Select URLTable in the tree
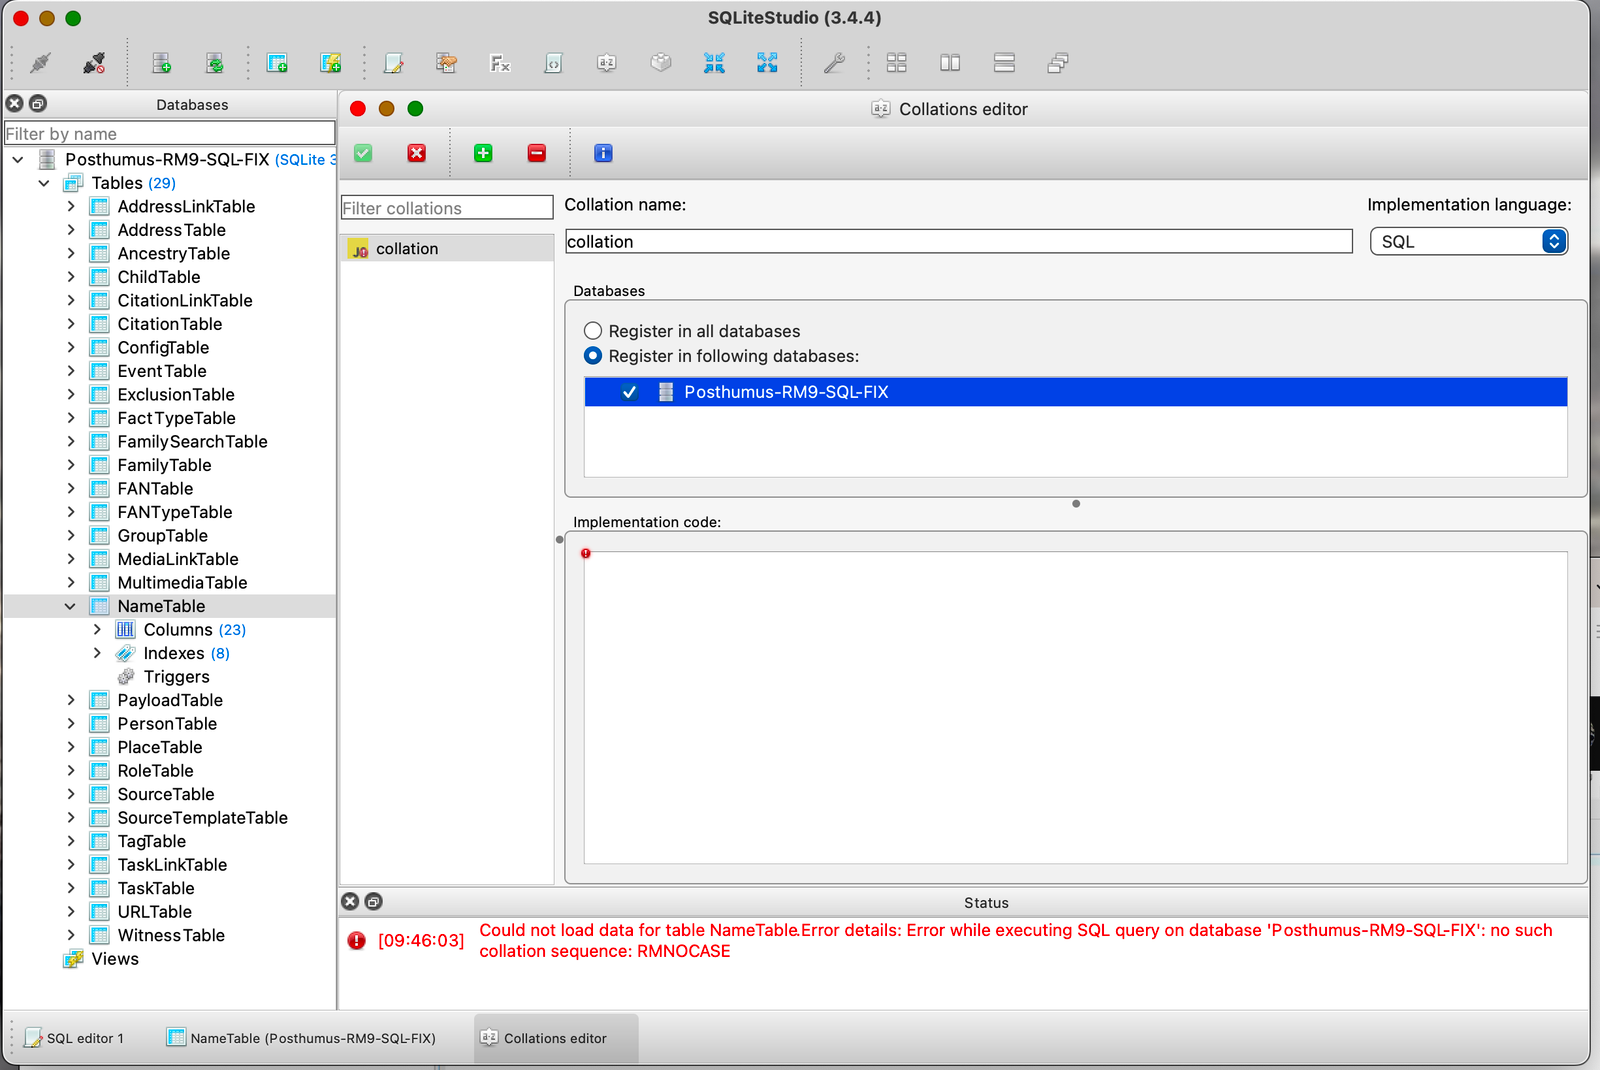 (x=154, y=912)
